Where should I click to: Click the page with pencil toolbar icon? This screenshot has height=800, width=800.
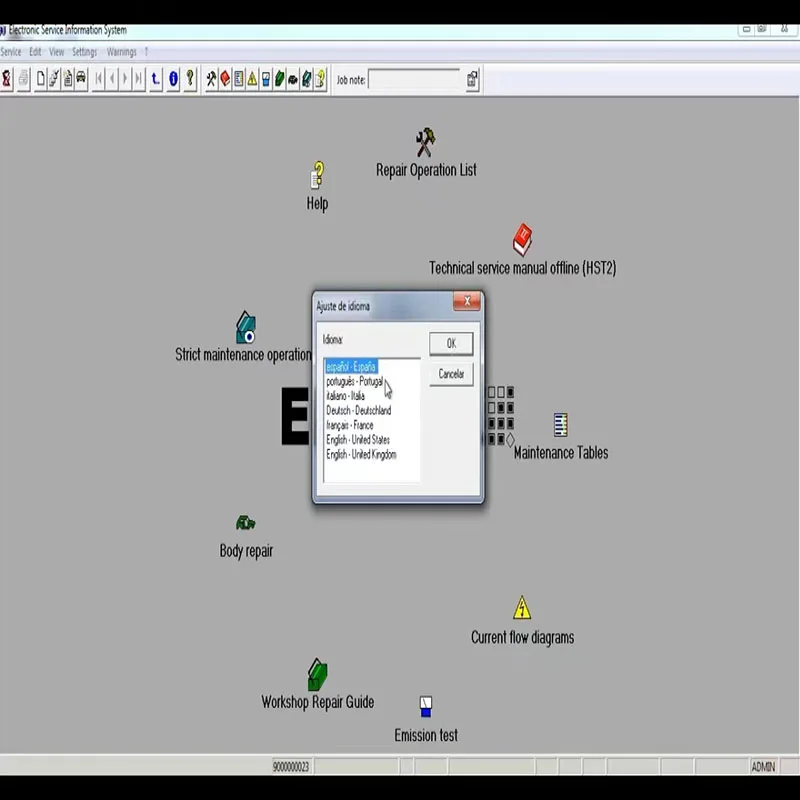(54, 79)
